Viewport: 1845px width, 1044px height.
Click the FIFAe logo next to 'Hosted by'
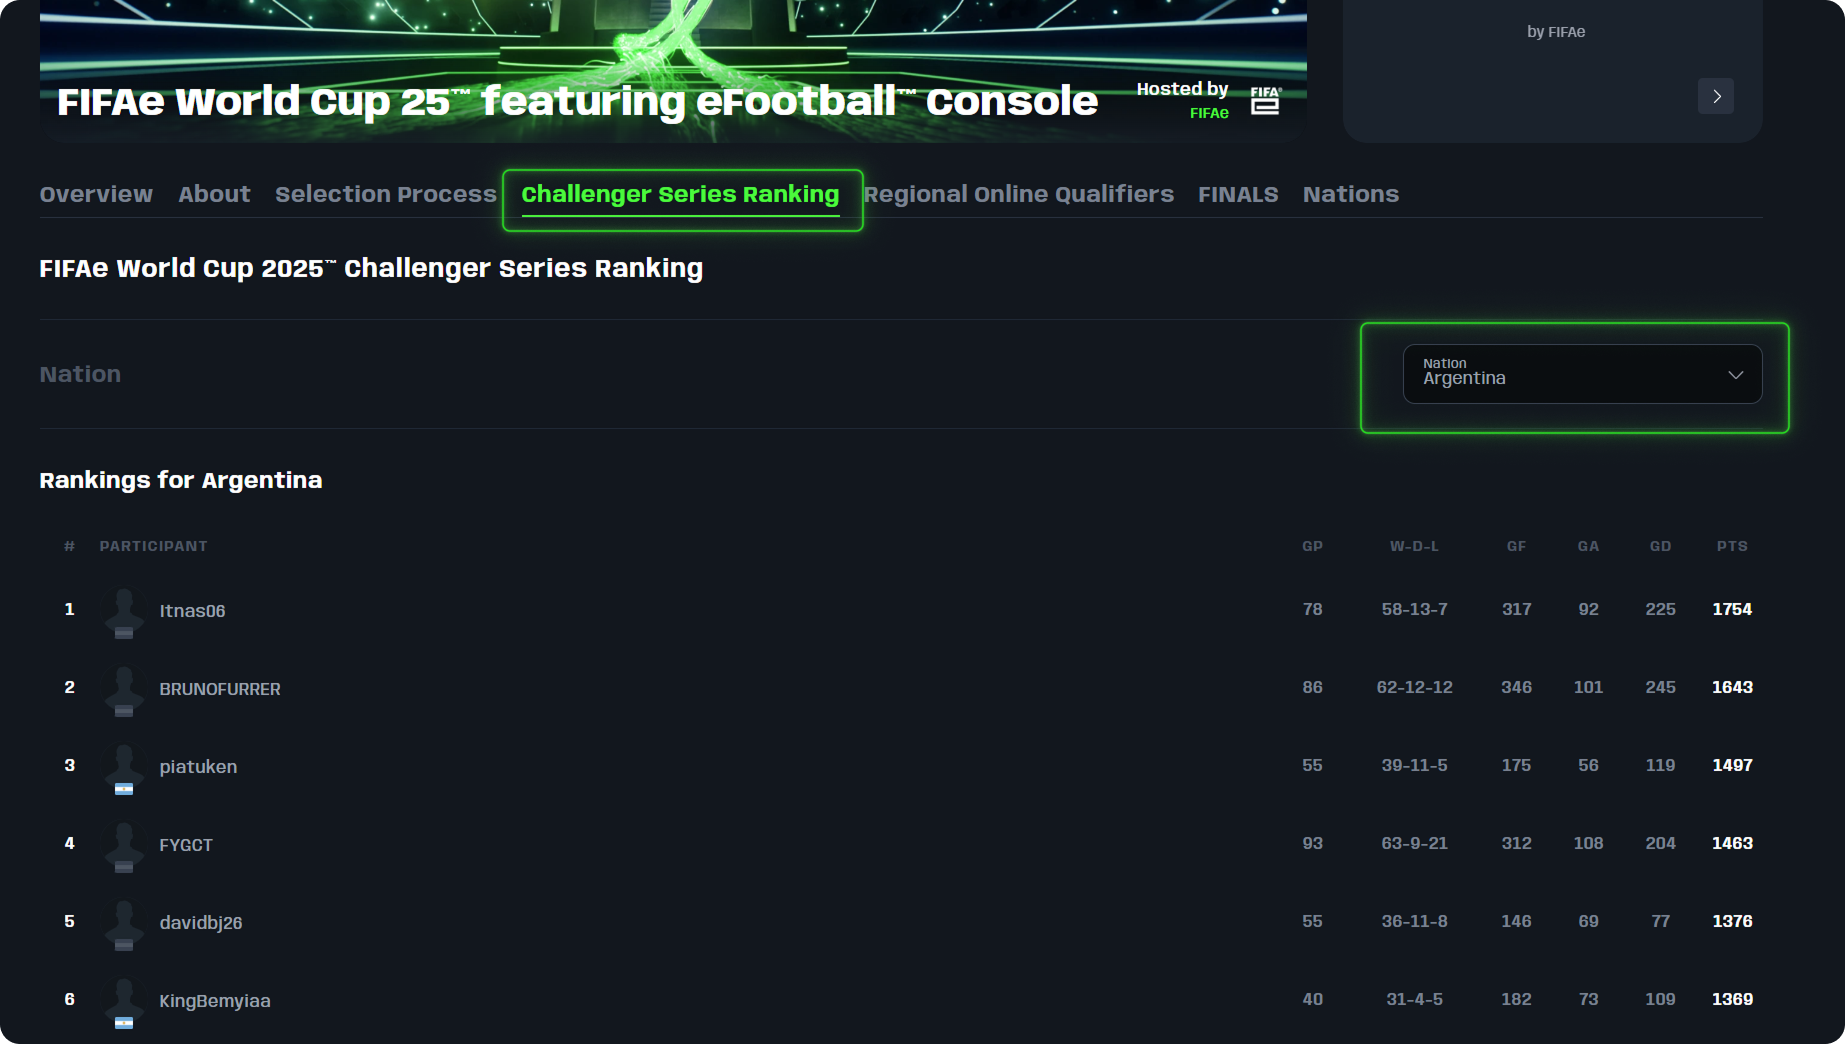1265,100
